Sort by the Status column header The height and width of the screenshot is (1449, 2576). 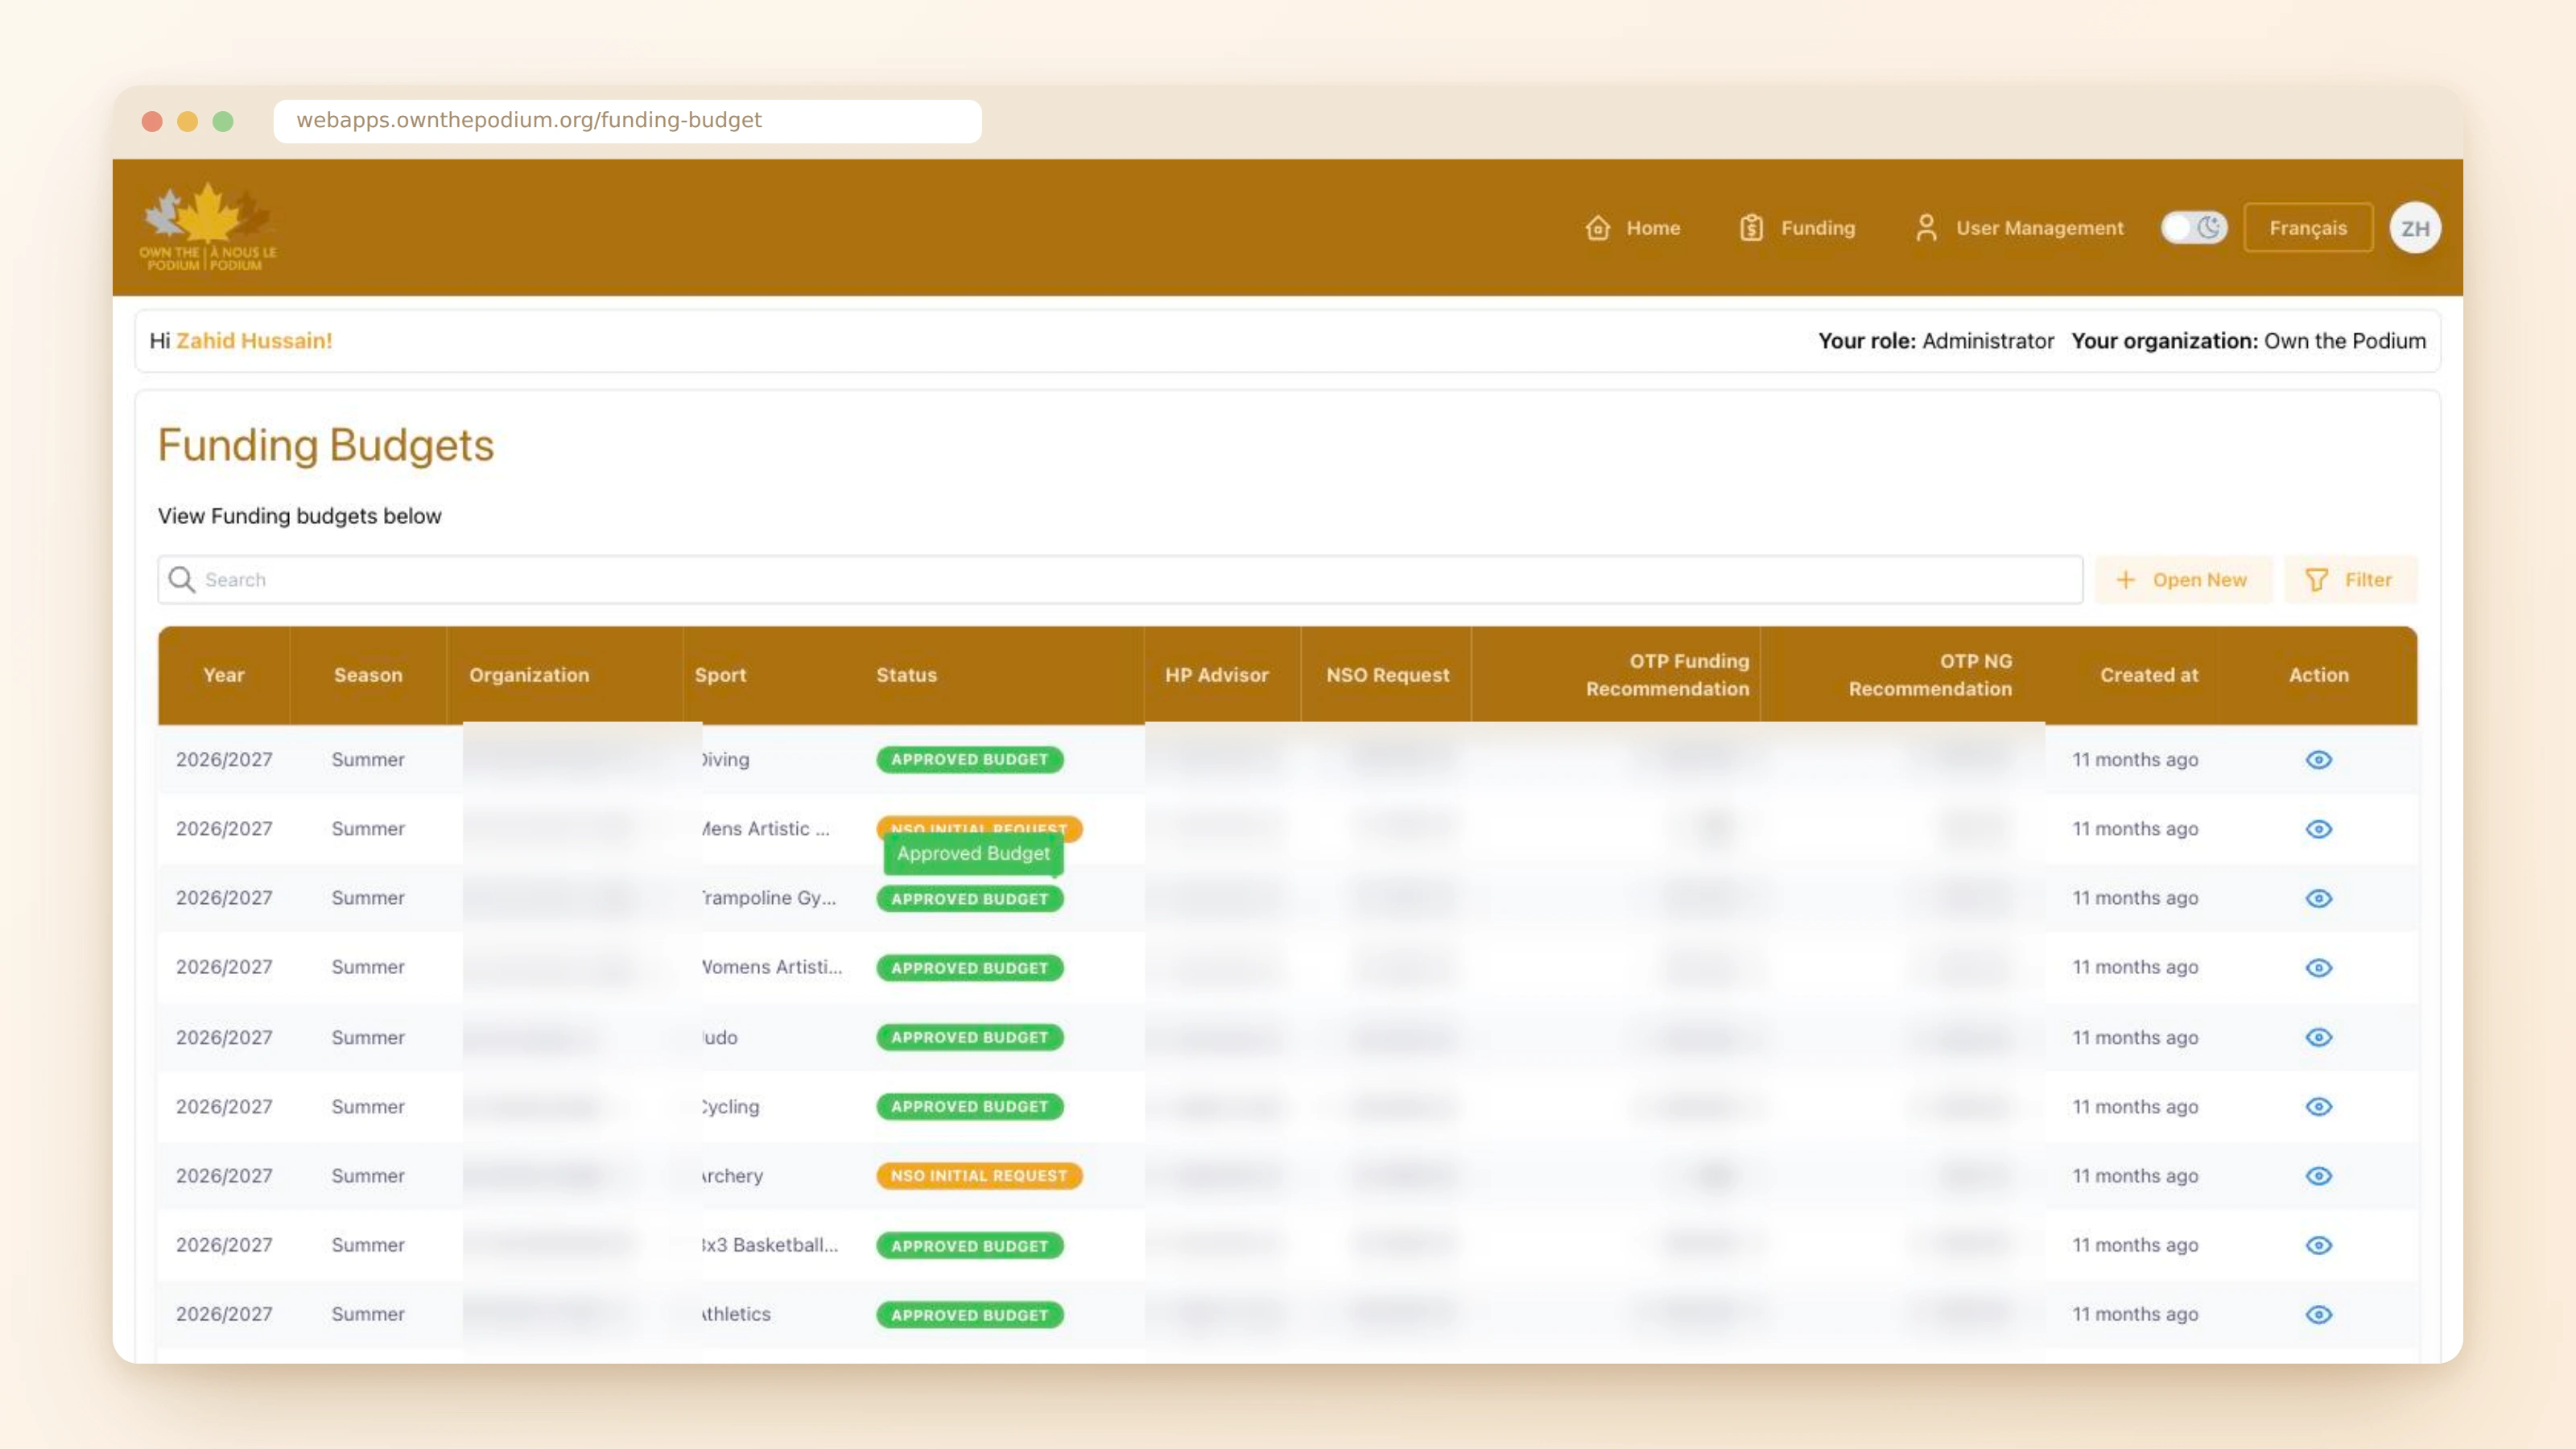coord(906,675)
